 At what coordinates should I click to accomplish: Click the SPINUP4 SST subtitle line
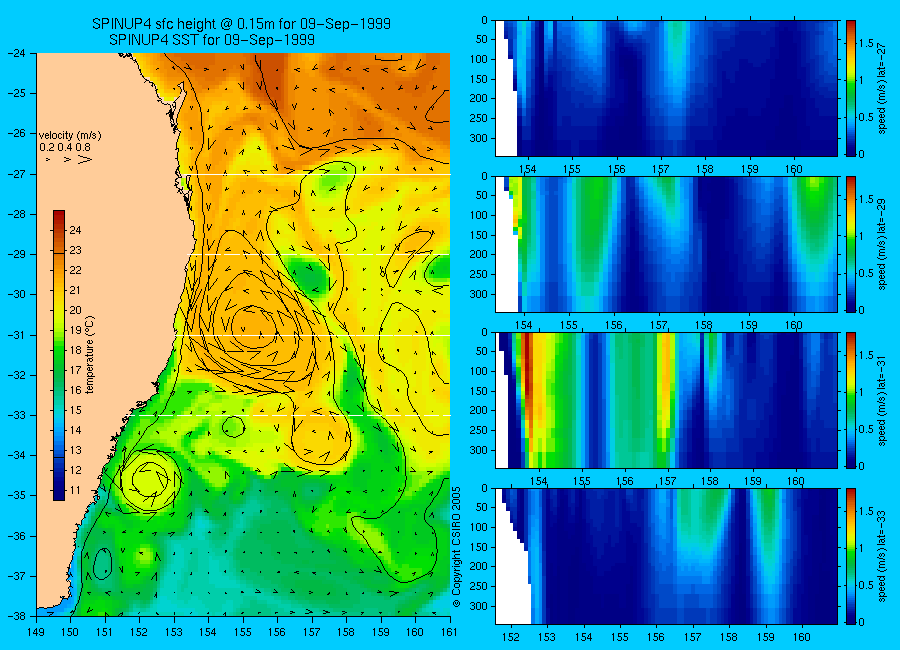click(x=212, y=40)
